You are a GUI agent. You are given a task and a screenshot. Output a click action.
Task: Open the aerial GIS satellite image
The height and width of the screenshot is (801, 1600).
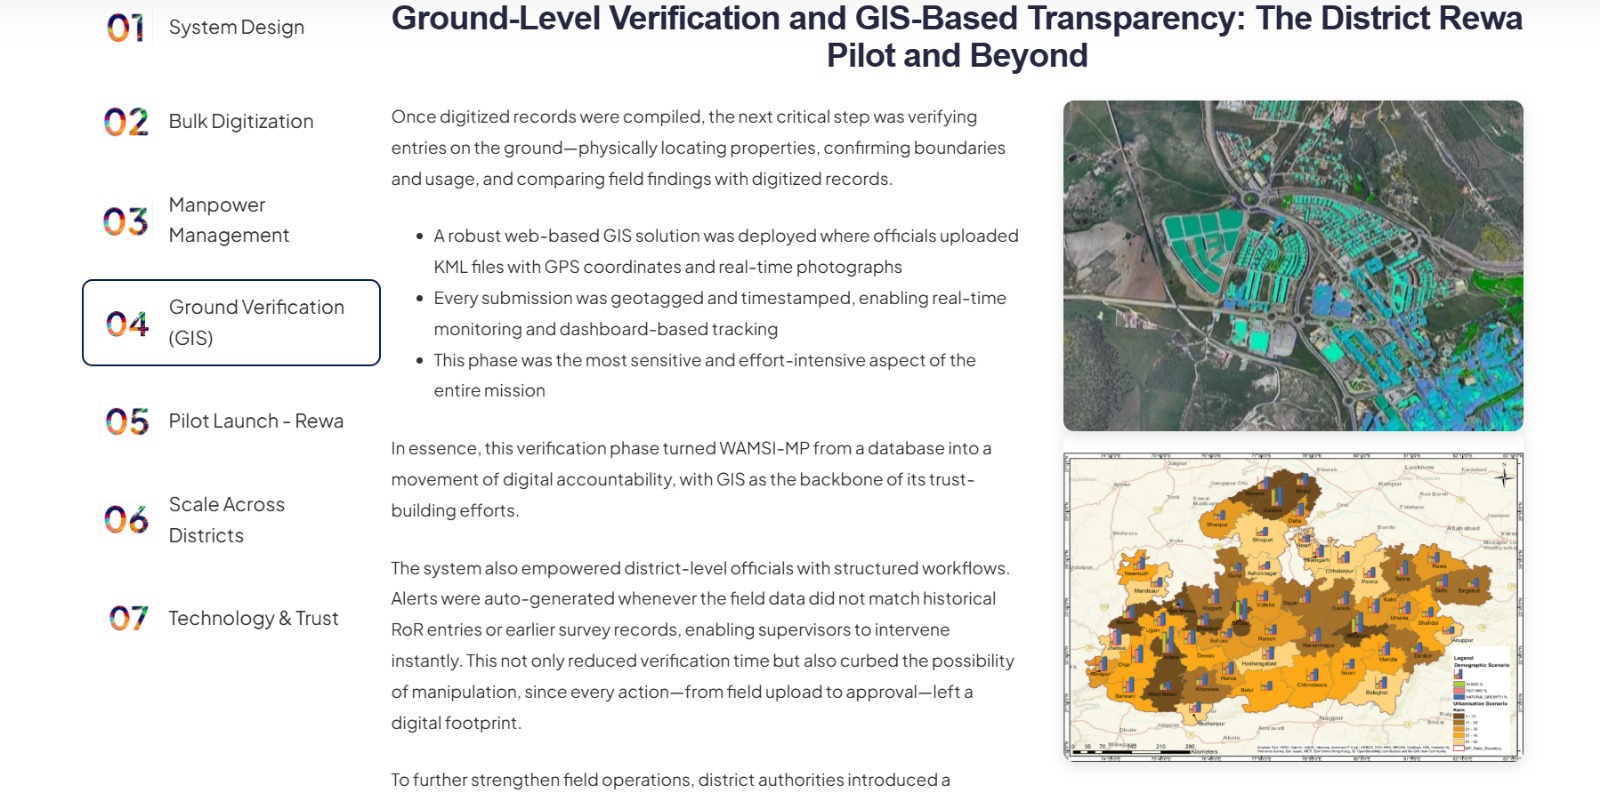1293,266
